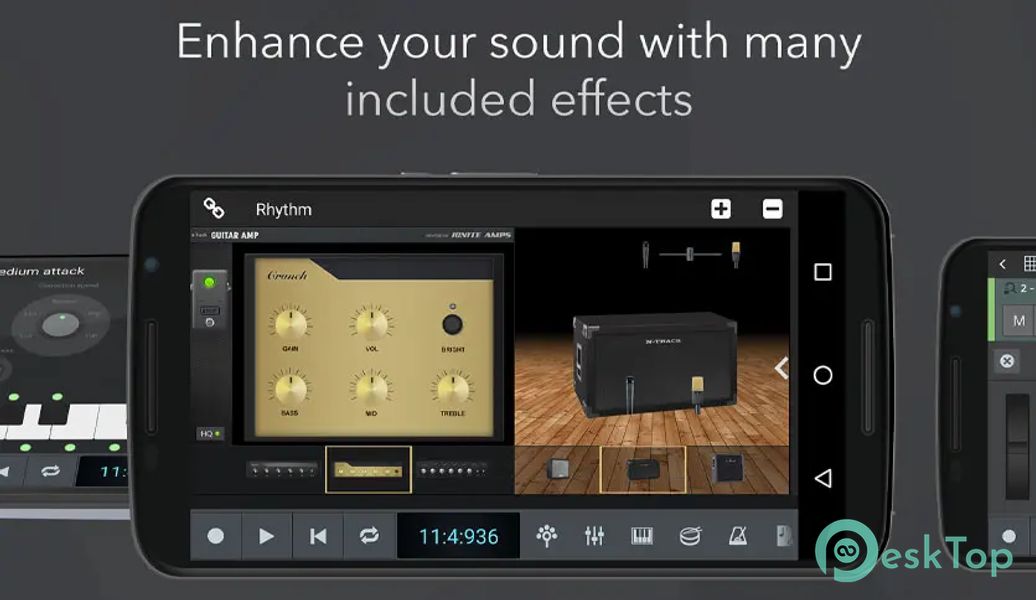Click the circled X icon on right phone
This screenshot has width=1036, height=600.
[1007, 361]
